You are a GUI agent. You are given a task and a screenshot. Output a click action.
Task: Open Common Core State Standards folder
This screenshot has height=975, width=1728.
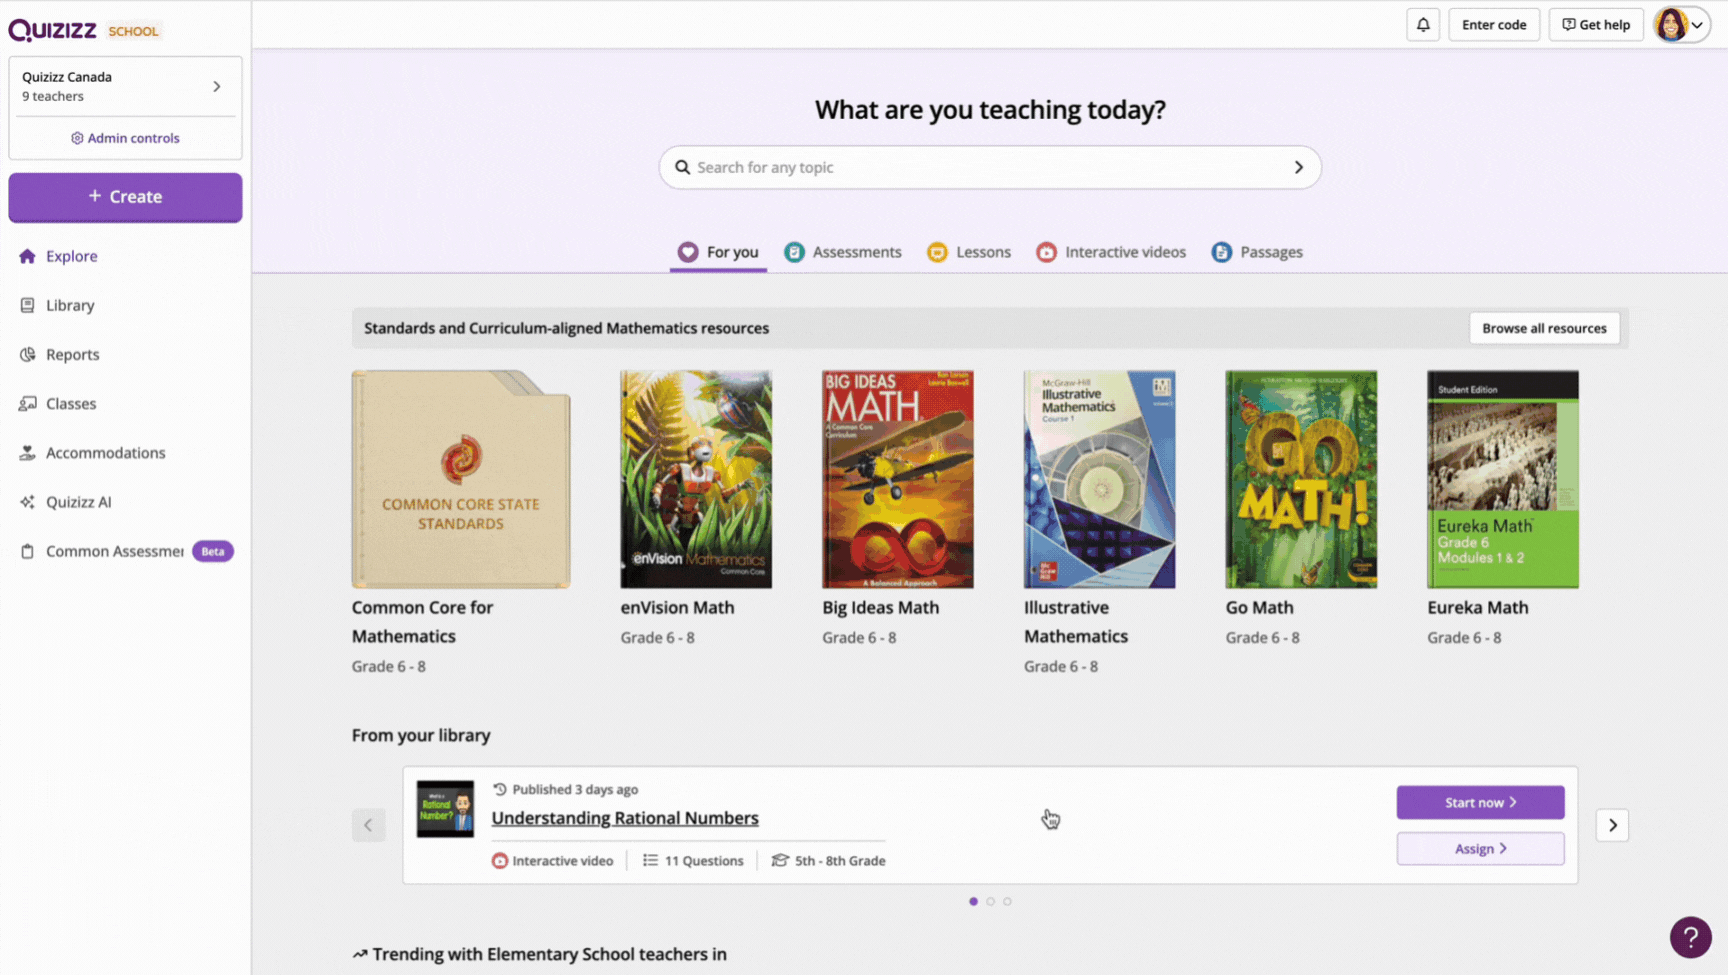pyautogui.click(x=461, y=479)
